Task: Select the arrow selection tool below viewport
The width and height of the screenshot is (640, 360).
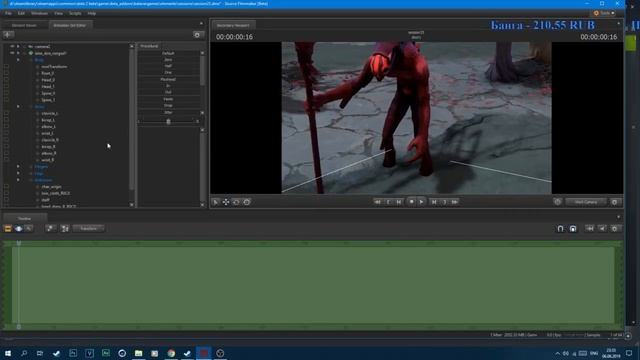Action: pos(216,202)
